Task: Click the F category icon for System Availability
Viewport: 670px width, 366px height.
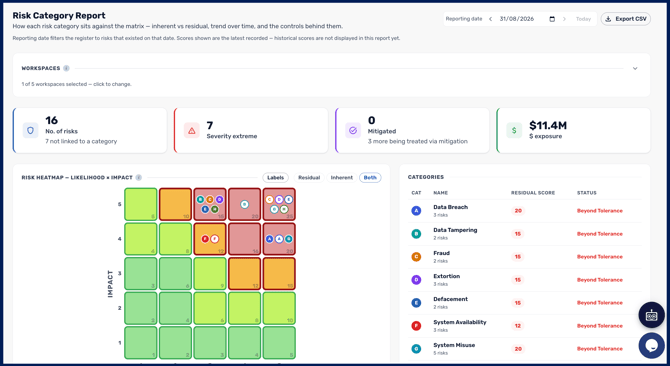Action: coord(416,326)
